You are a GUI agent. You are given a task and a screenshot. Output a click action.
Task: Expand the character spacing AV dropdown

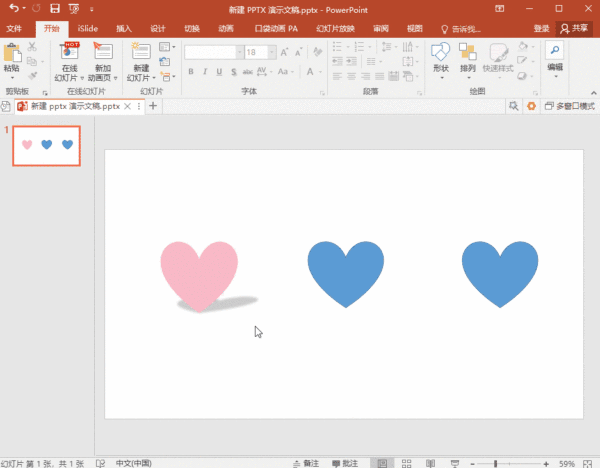pos(271,72)
